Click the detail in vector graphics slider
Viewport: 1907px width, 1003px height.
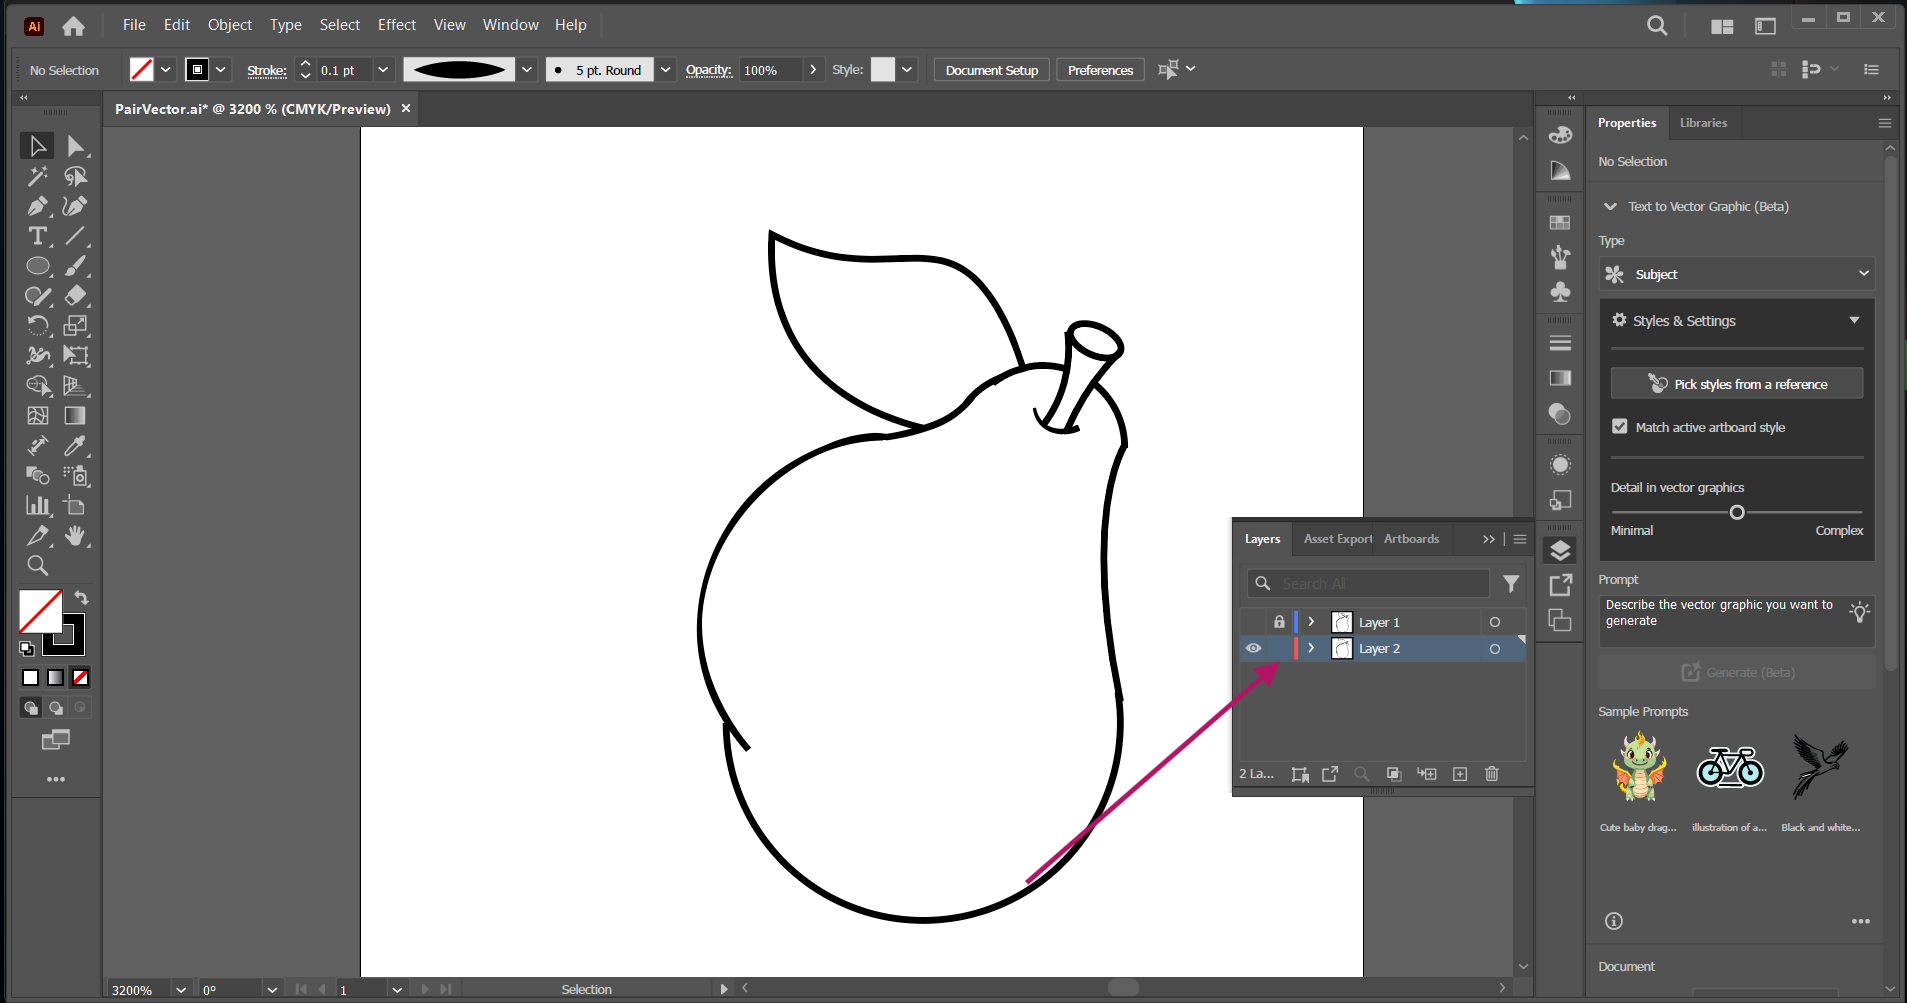coord(1737,512)
